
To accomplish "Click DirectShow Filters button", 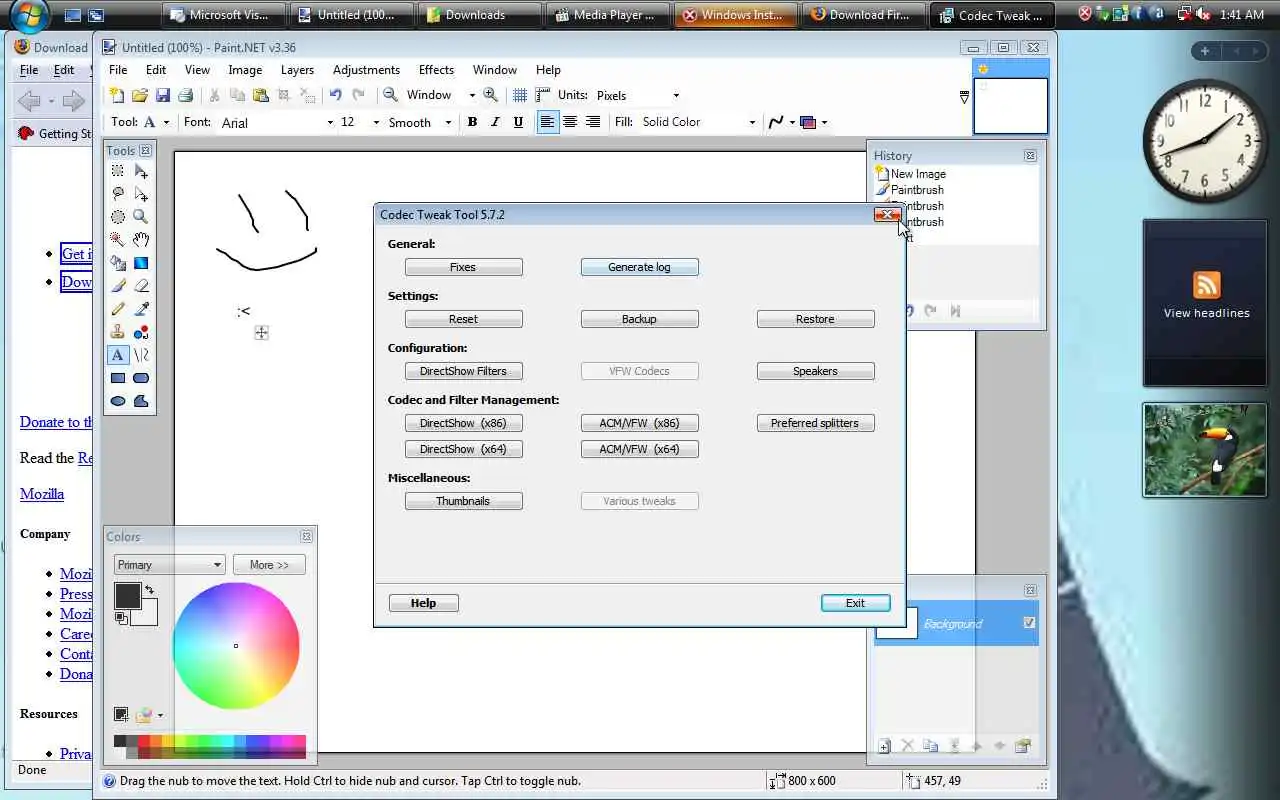I will coord(463,371).
